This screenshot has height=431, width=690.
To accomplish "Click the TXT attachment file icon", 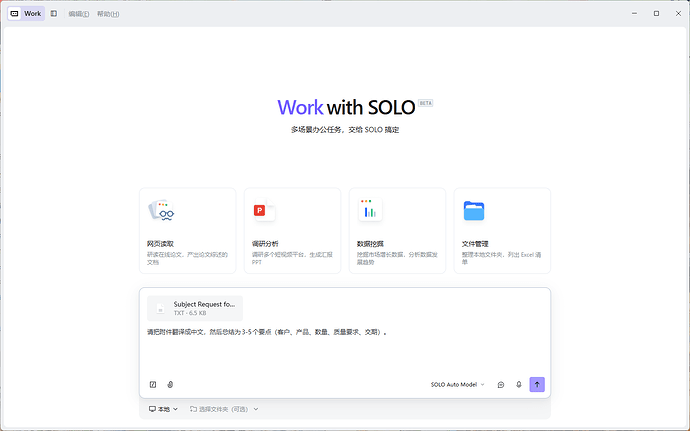I will pos(161,309).
